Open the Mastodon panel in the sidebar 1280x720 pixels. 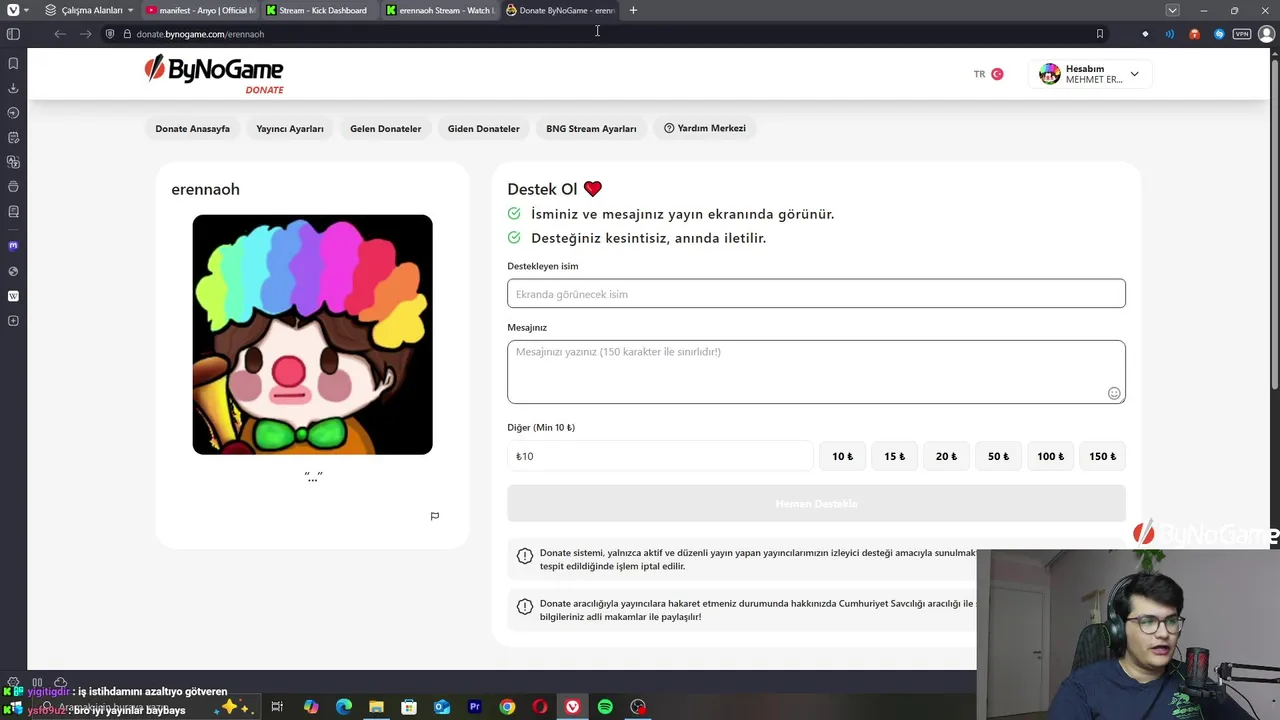click(x=13, y=245)
